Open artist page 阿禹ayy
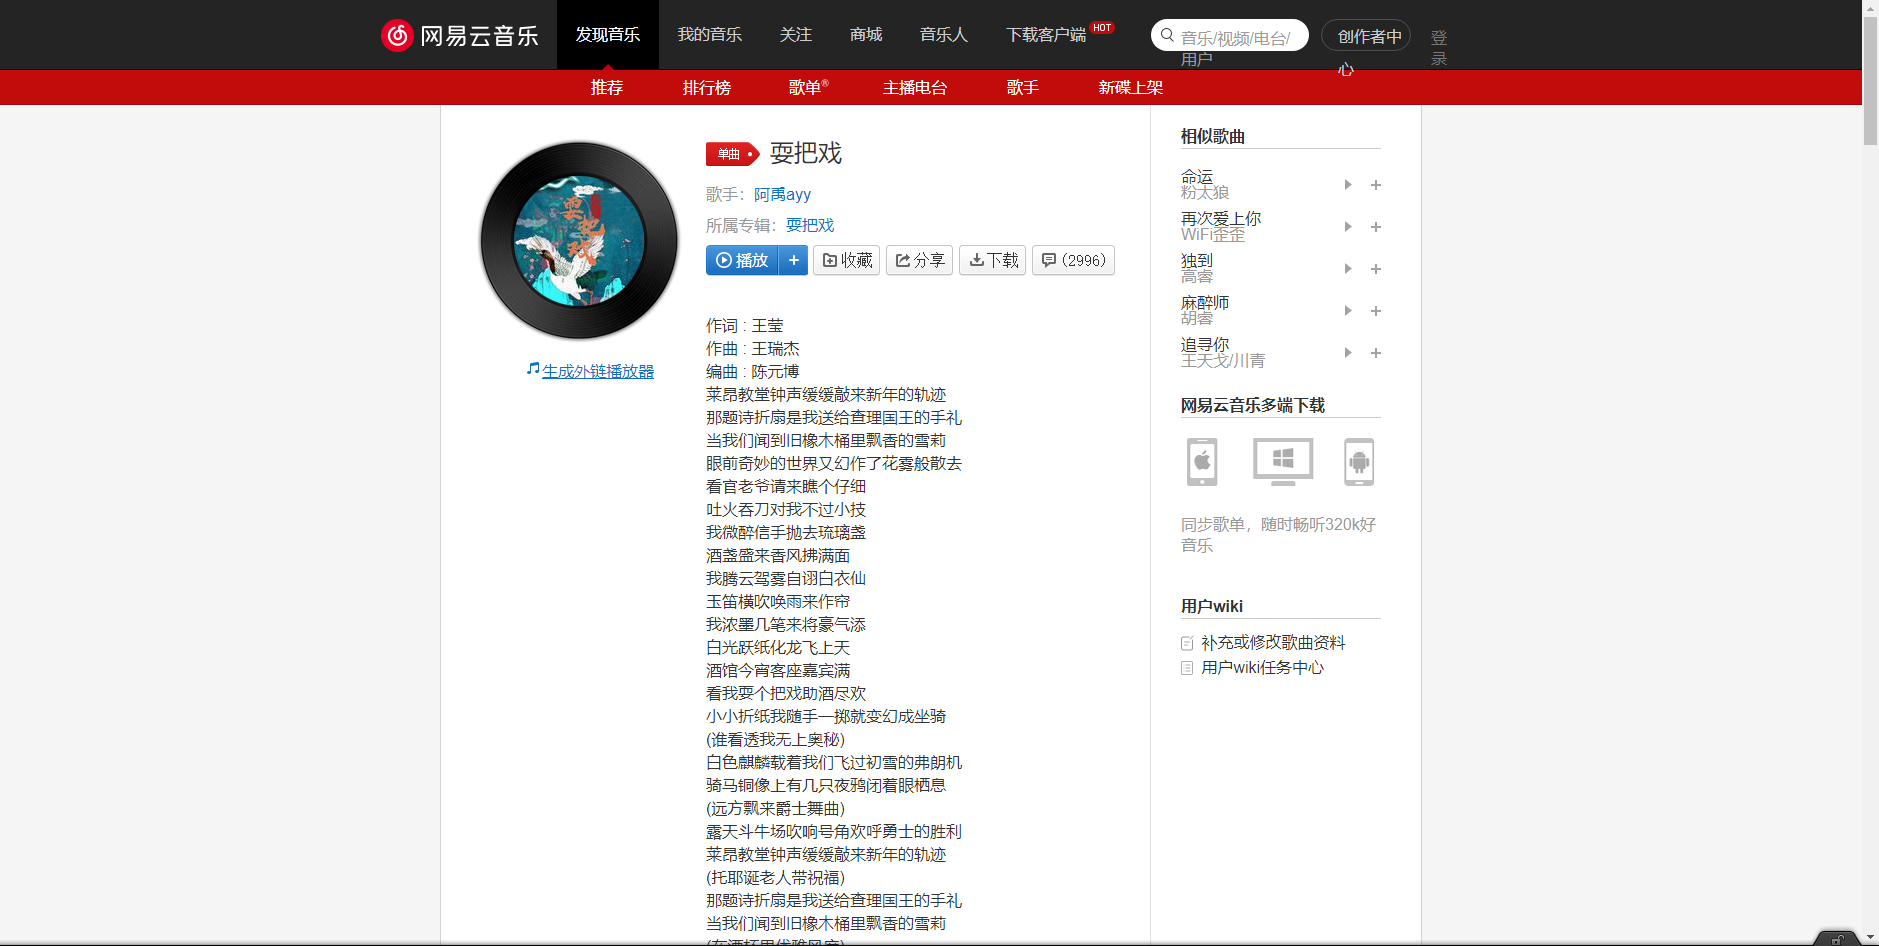 point(782,194)
